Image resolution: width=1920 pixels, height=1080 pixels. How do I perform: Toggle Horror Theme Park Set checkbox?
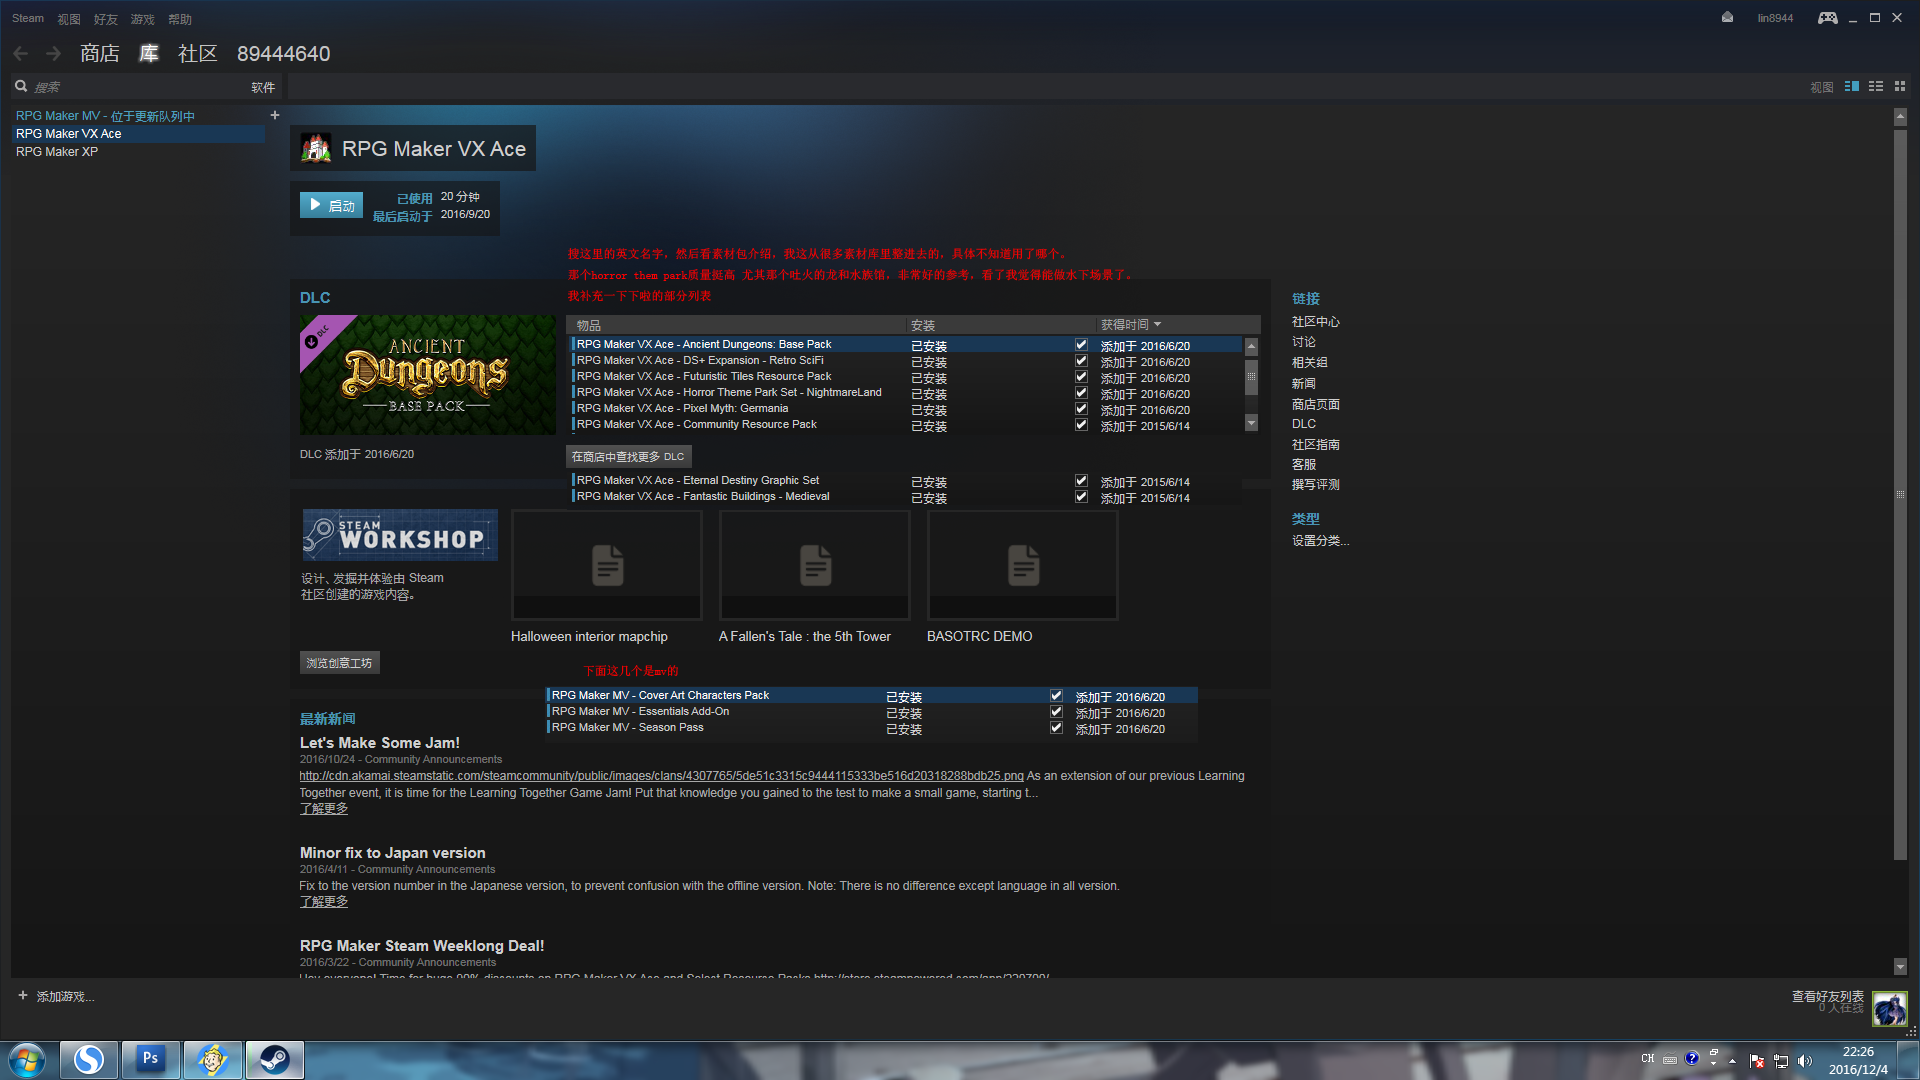[x=1081, y=393]
